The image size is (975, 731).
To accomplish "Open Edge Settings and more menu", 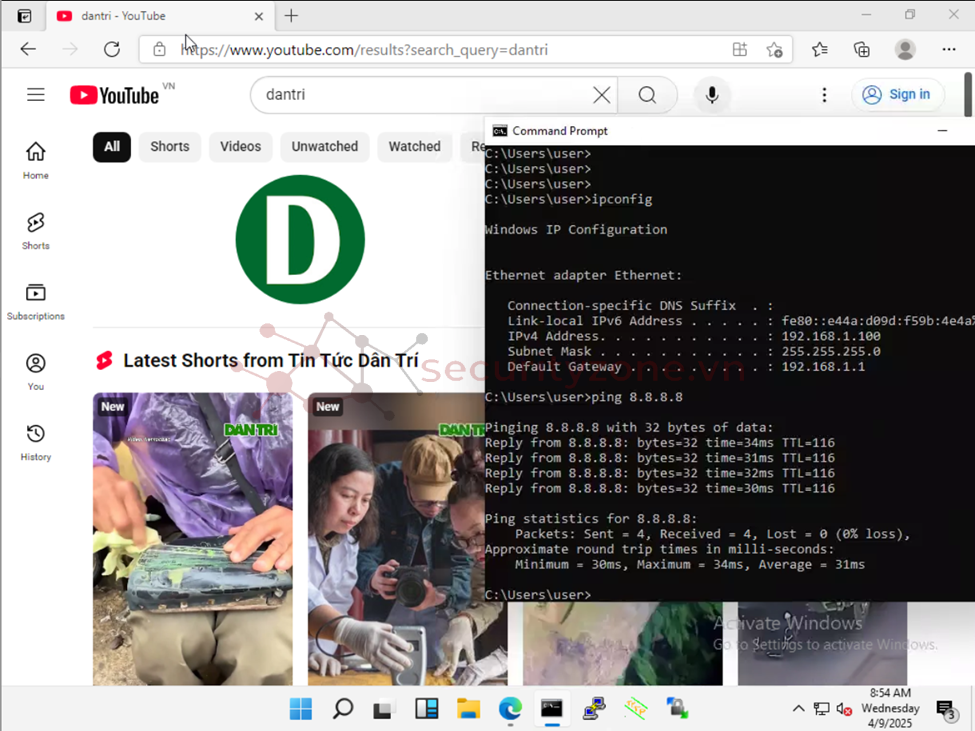I will click(x=948, y=49).
